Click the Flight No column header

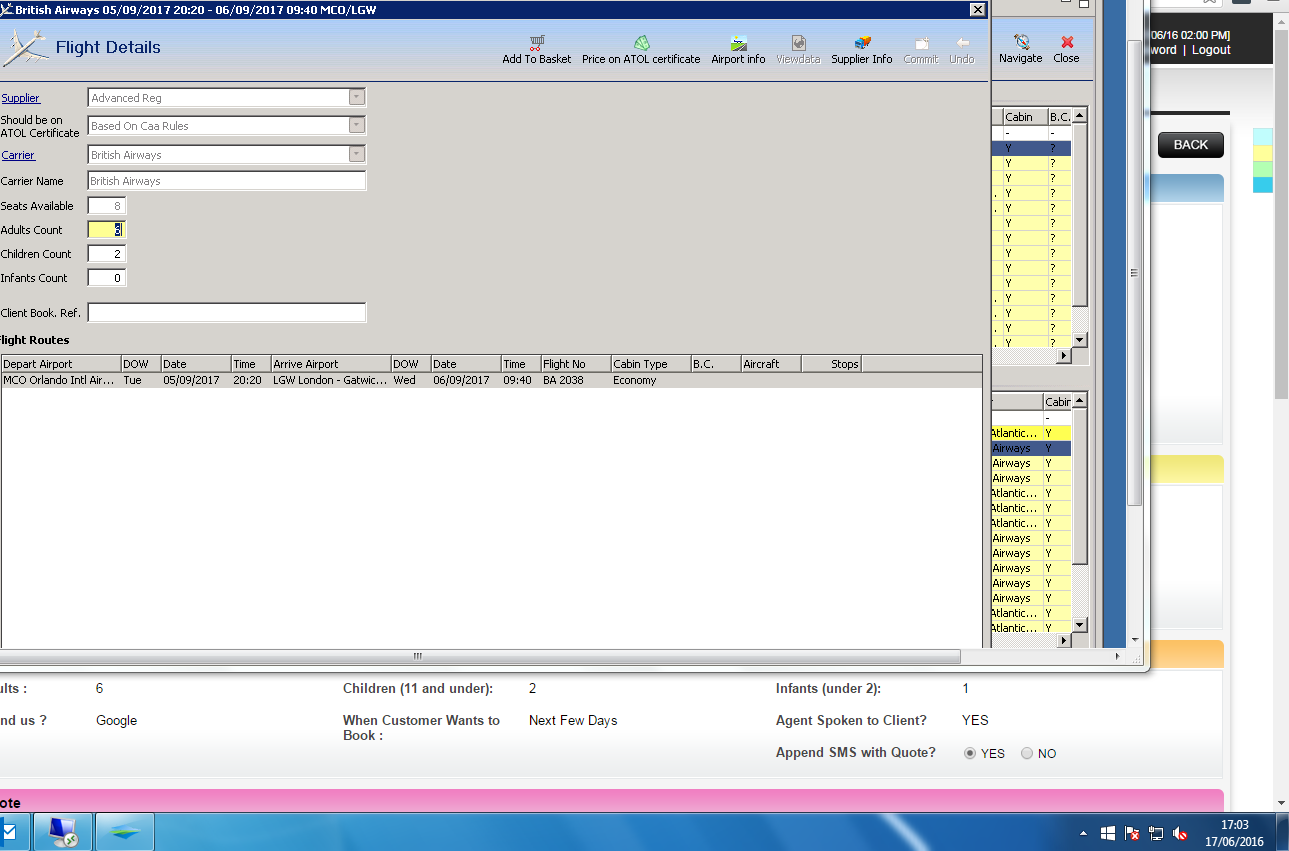(x=576, y=364)
